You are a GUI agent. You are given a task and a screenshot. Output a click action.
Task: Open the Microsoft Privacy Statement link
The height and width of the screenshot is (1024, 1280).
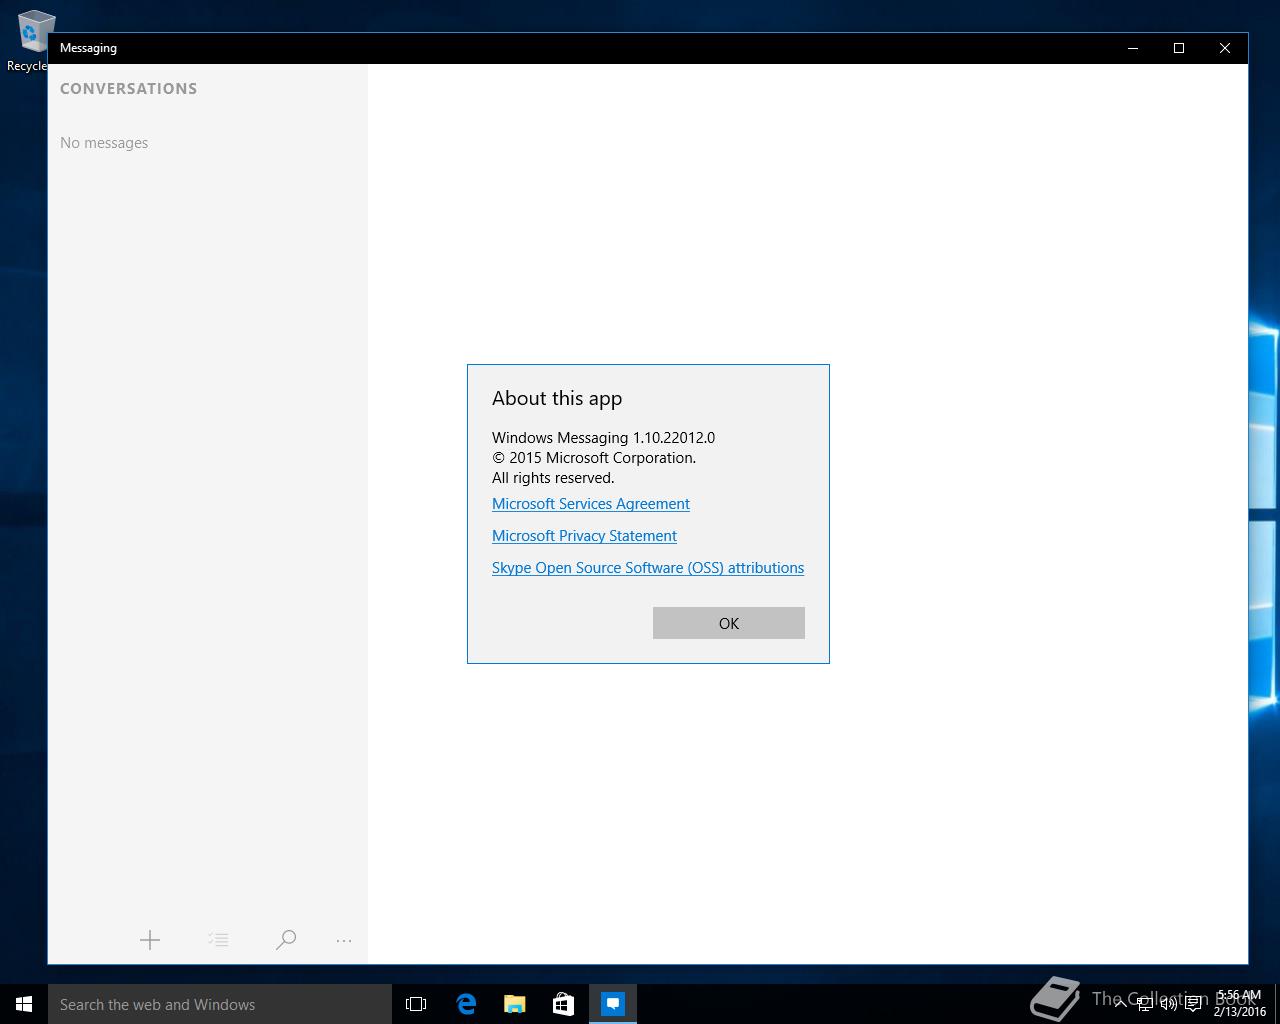(x=584, y=536)
